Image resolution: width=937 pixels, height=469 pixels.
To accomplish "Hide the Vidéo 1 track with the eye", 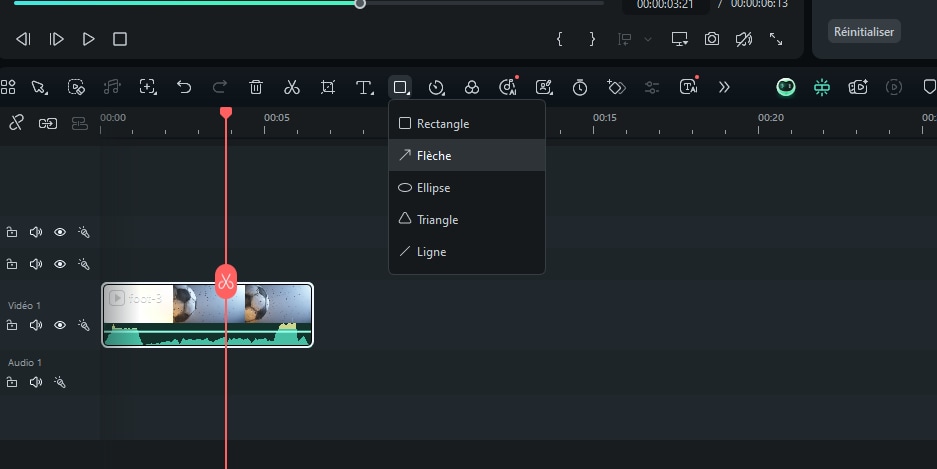I will click(x=60, y=325).
